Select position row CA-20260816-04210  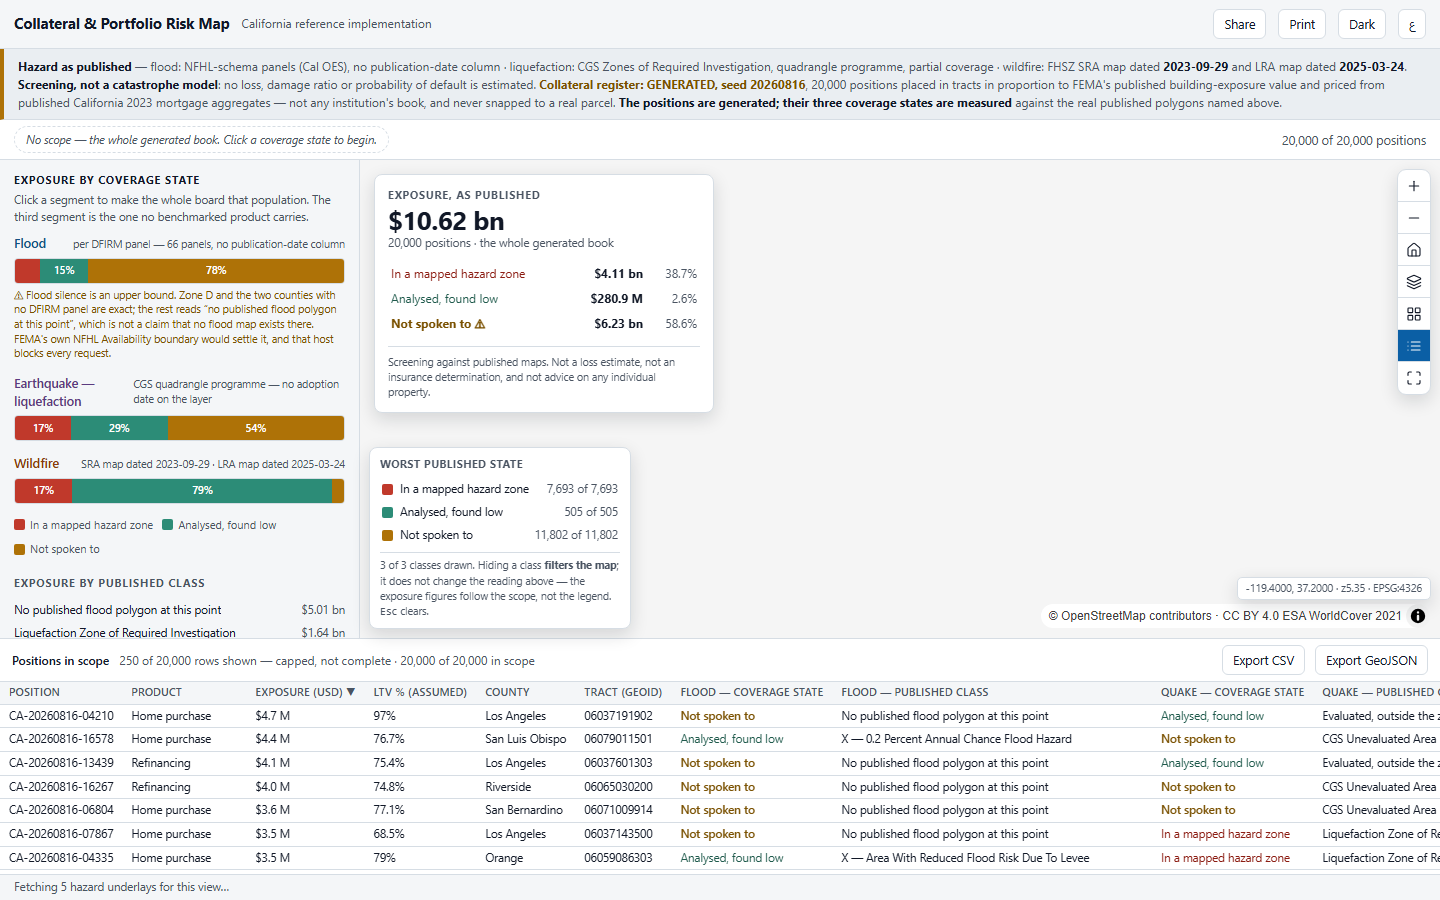[720, 716]
